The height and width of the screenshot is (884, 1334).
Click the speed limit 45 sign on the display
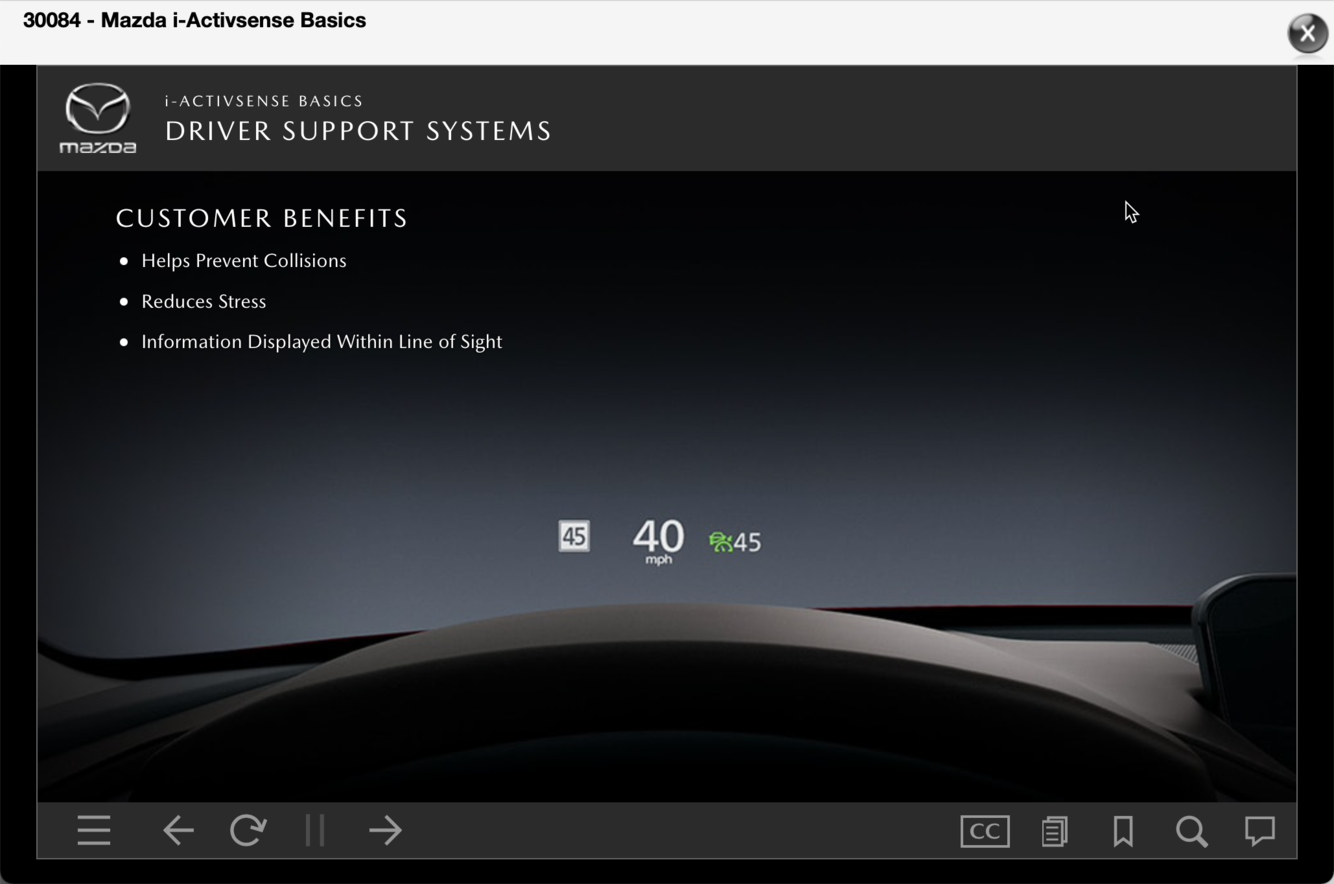pyautogui.click(x=574, y=537)
